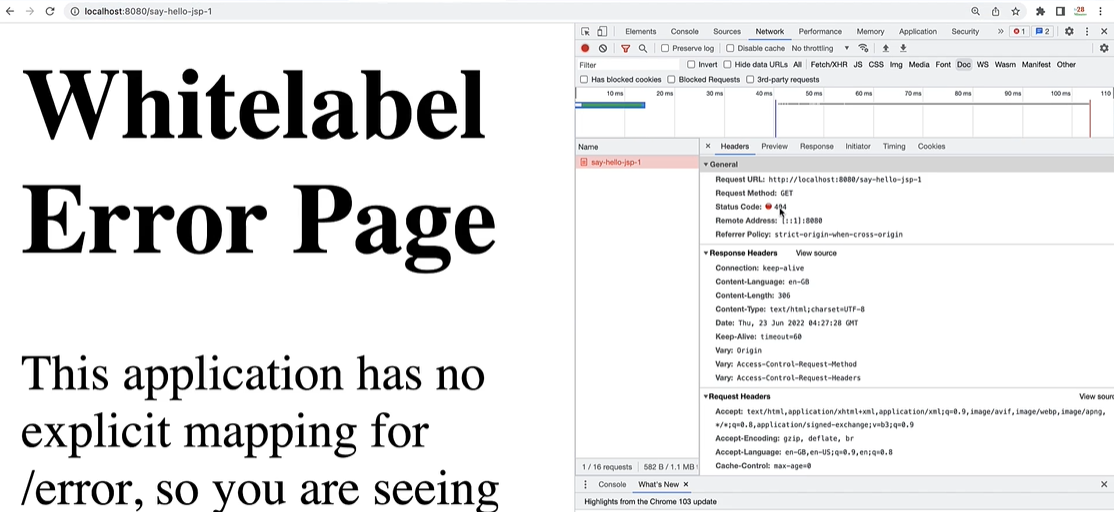This screenshot has height=512, width=1114.
Task: Open the Extensions puzzle icon
Action: (x=1041, y=11)
